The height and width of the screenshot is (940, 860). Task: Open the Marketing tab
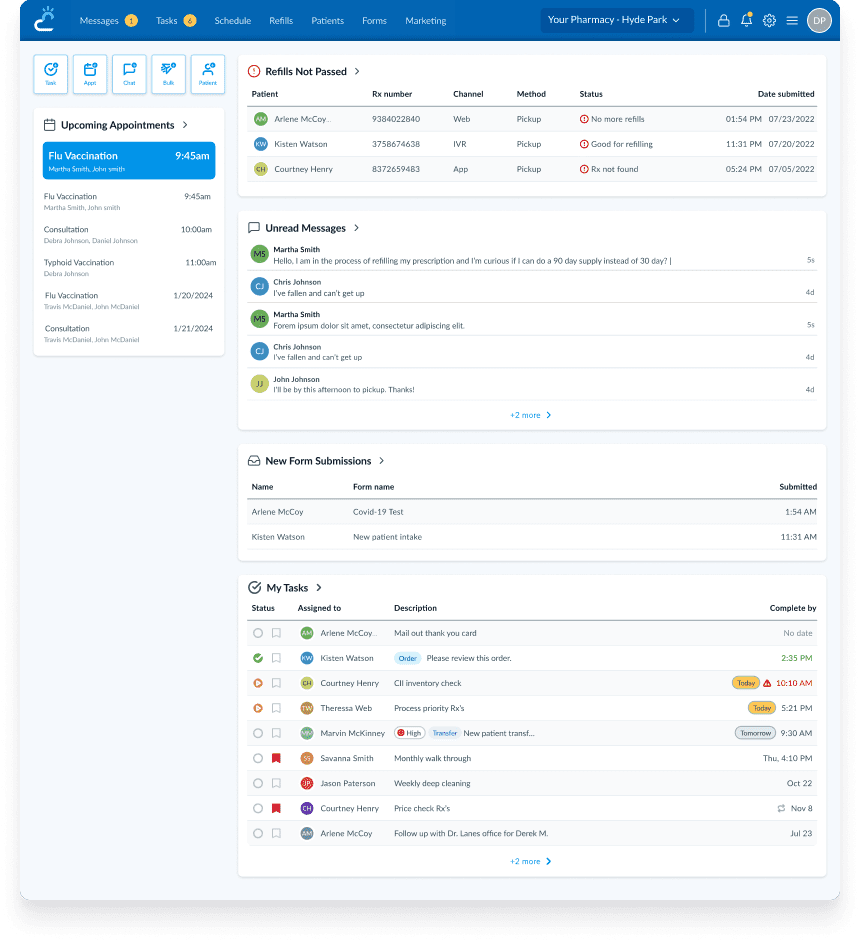[426, 20]
